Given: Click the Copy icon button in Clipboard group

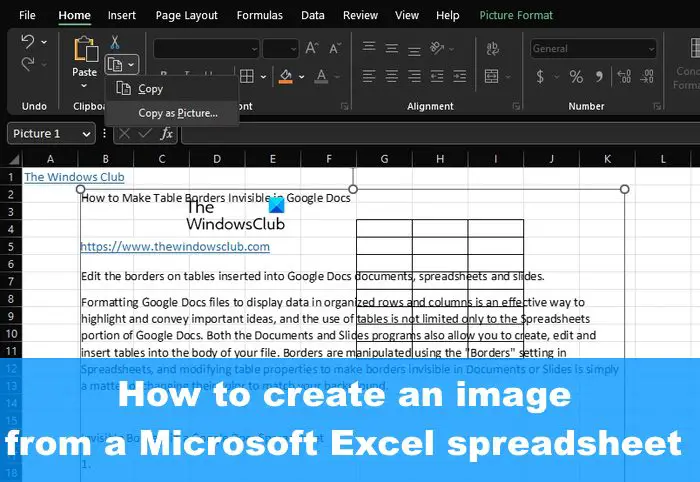Looking at the screenshot, I should coord(115,65).
